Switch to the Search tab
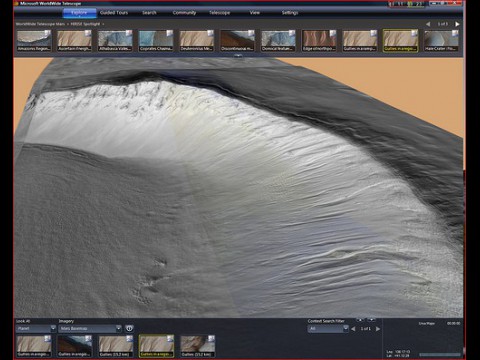The height and width of the screenshot is (360, 480). click(149, 13)
